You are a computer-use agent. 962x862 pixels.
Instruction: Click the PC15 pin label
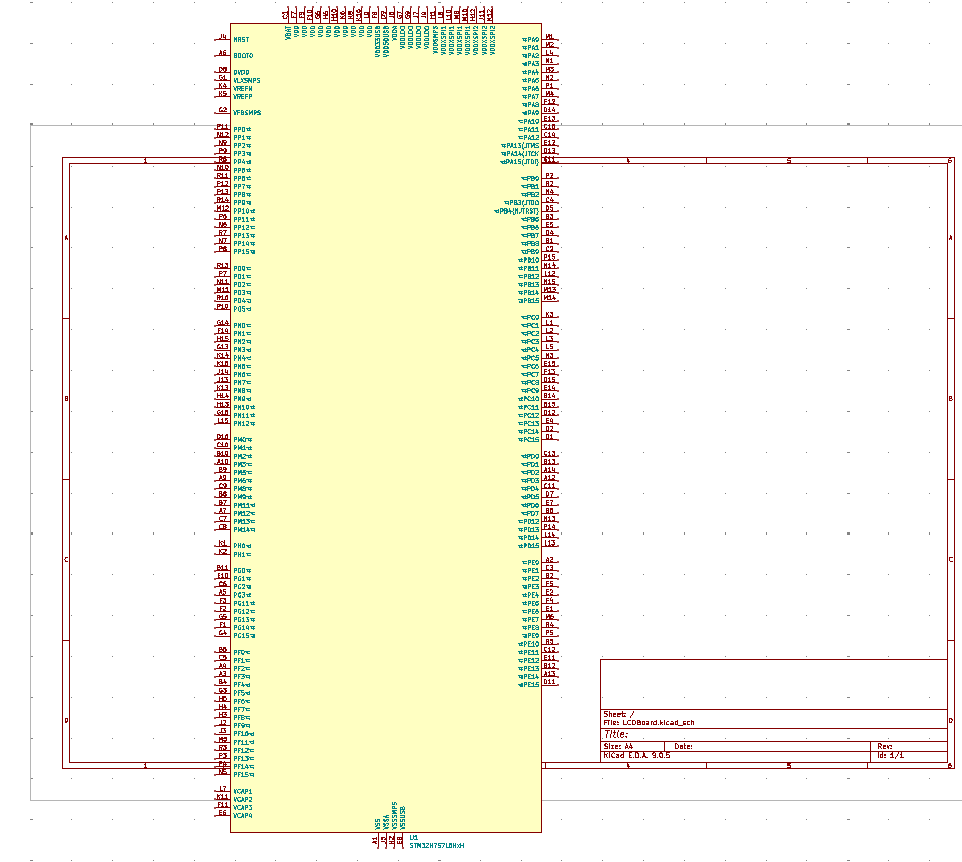click(x=531, y=439)
